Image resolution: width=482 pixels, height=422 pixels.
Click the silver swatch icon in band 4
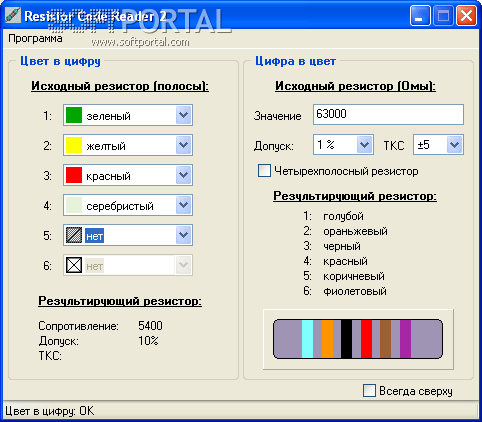(x=74, y=205)
